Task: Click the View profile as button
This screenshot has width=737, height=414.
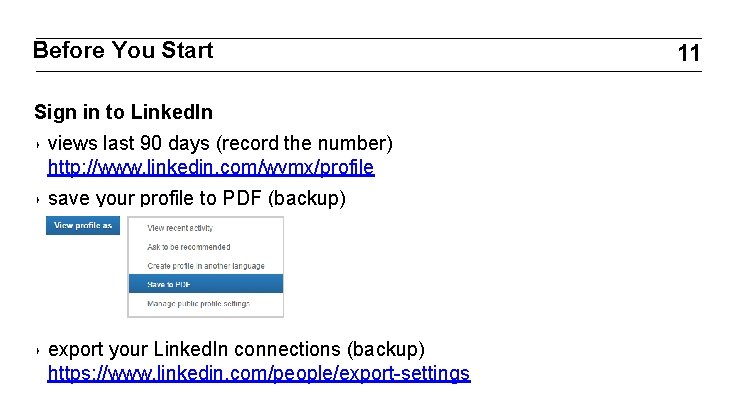Action: 82,226
